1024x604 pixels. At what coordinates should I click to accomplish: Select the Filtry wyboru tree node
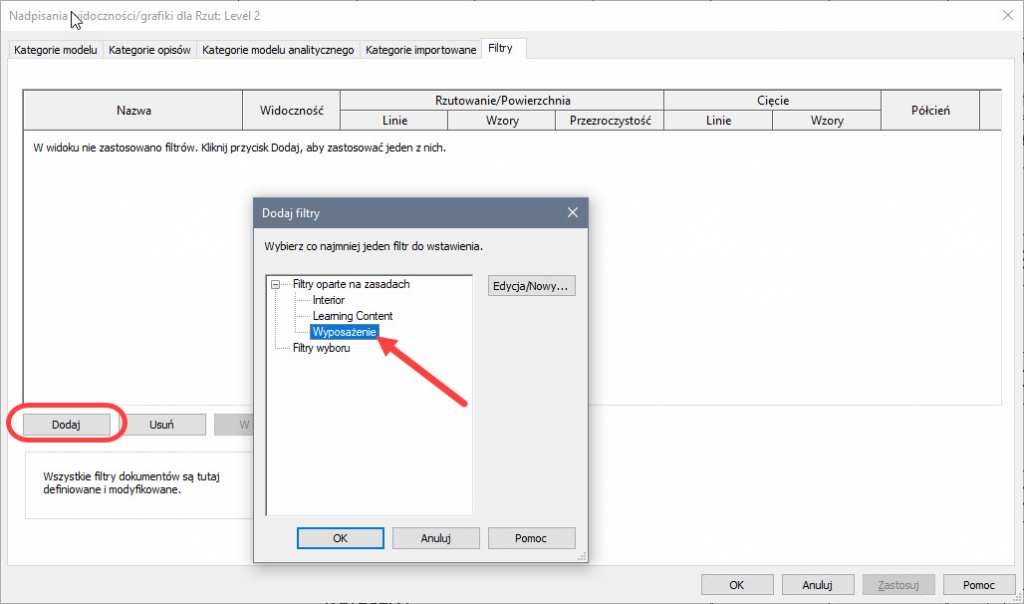coord(321,348)
